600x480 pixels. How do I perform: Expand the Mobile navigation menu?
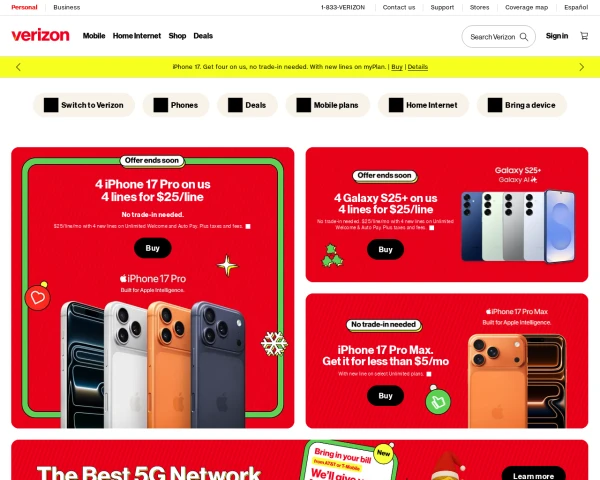point(94,36)
